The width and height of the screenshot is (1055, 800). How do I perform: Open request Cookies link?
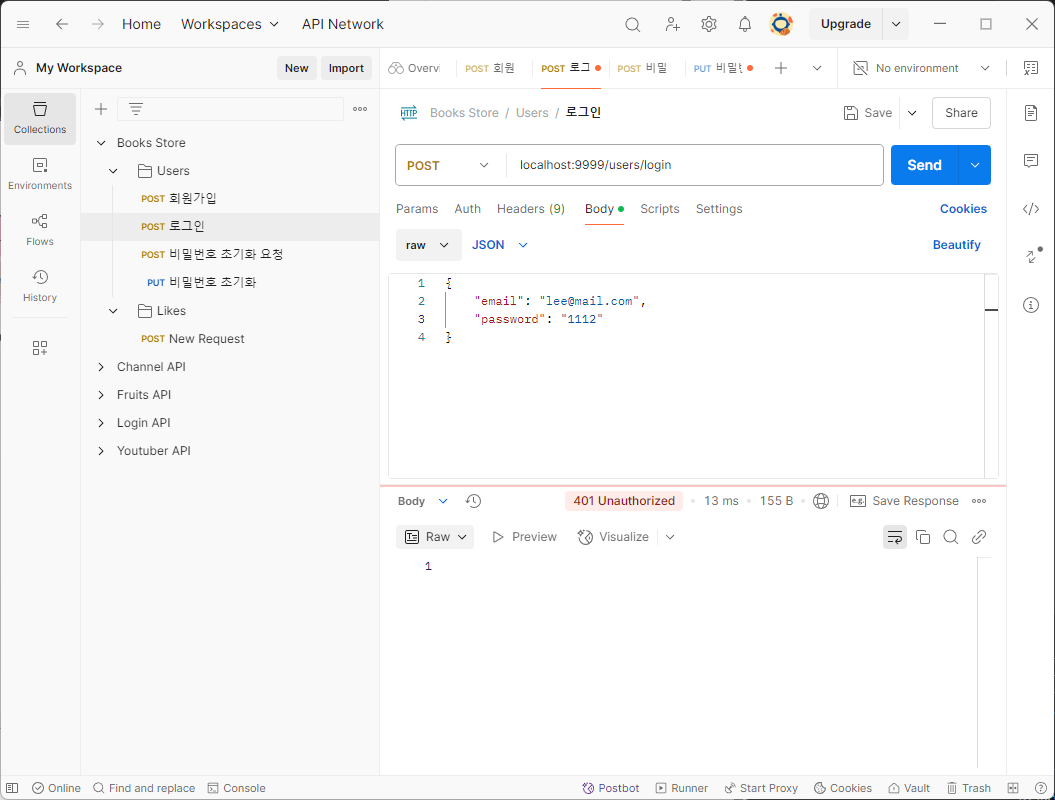point(963,209)
